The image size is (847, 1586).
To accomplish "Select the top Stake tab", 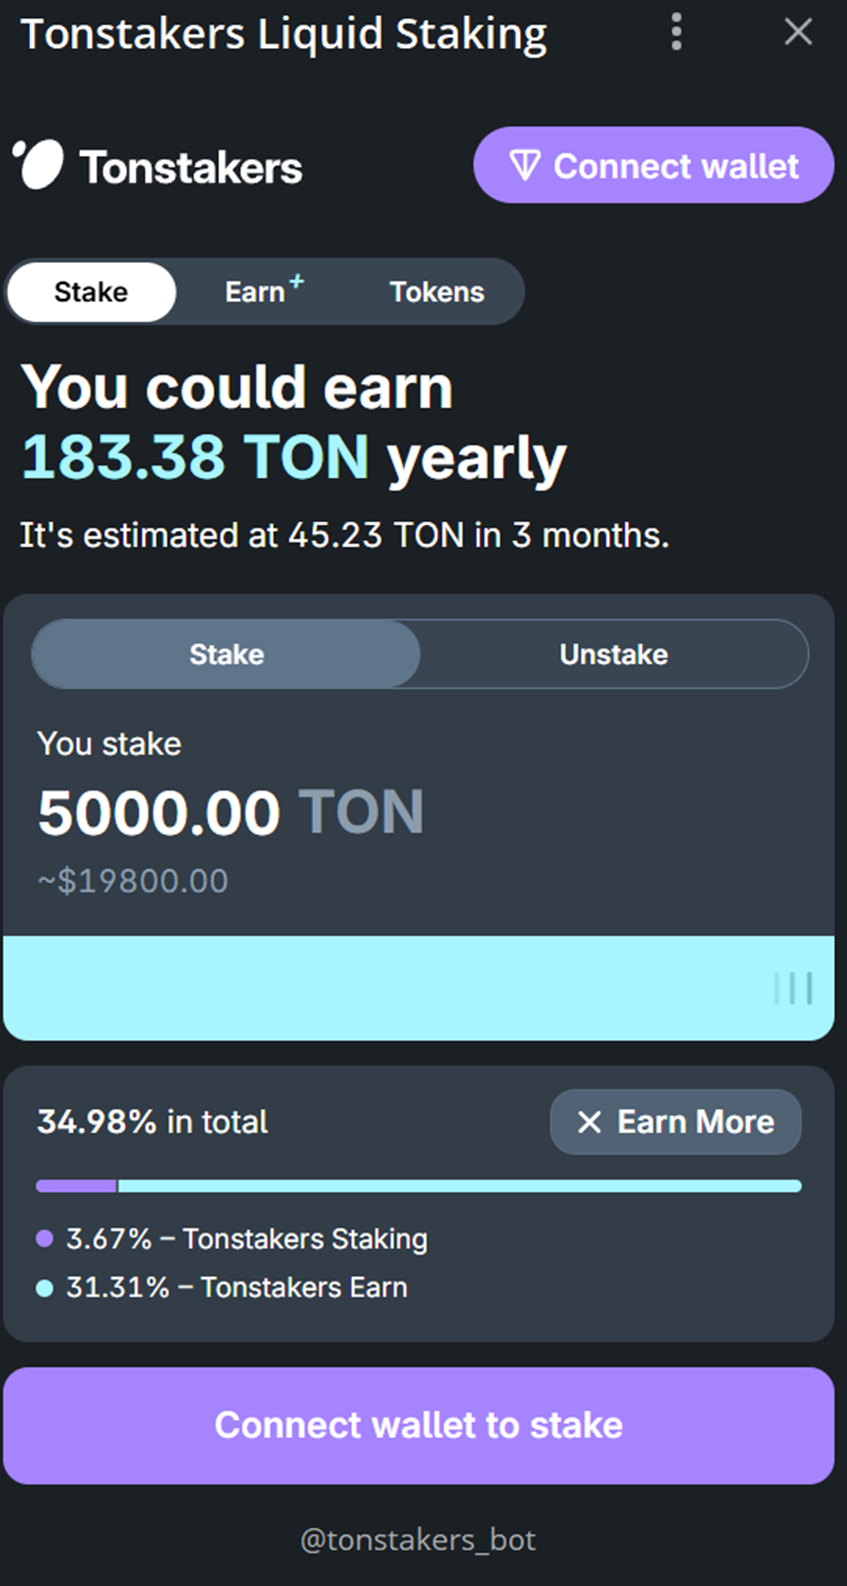I will tap(91, 292).
